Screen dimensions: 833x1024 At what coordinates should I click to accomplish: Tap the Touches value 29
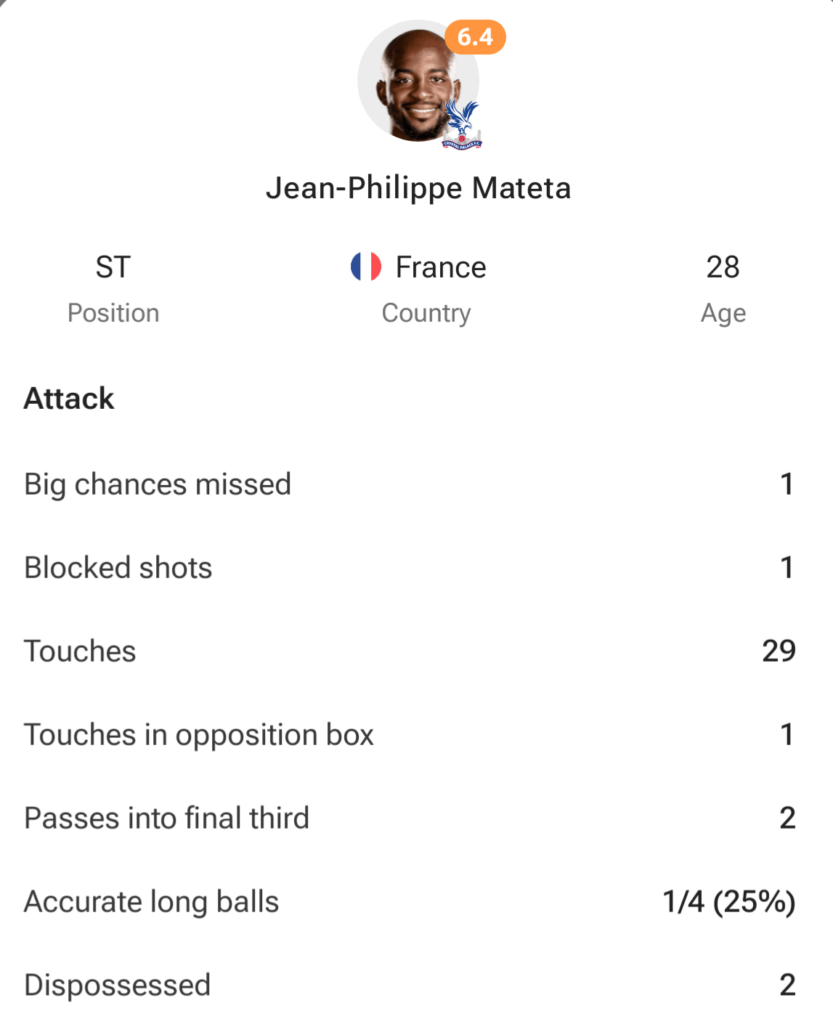click(x=778, y=651)
